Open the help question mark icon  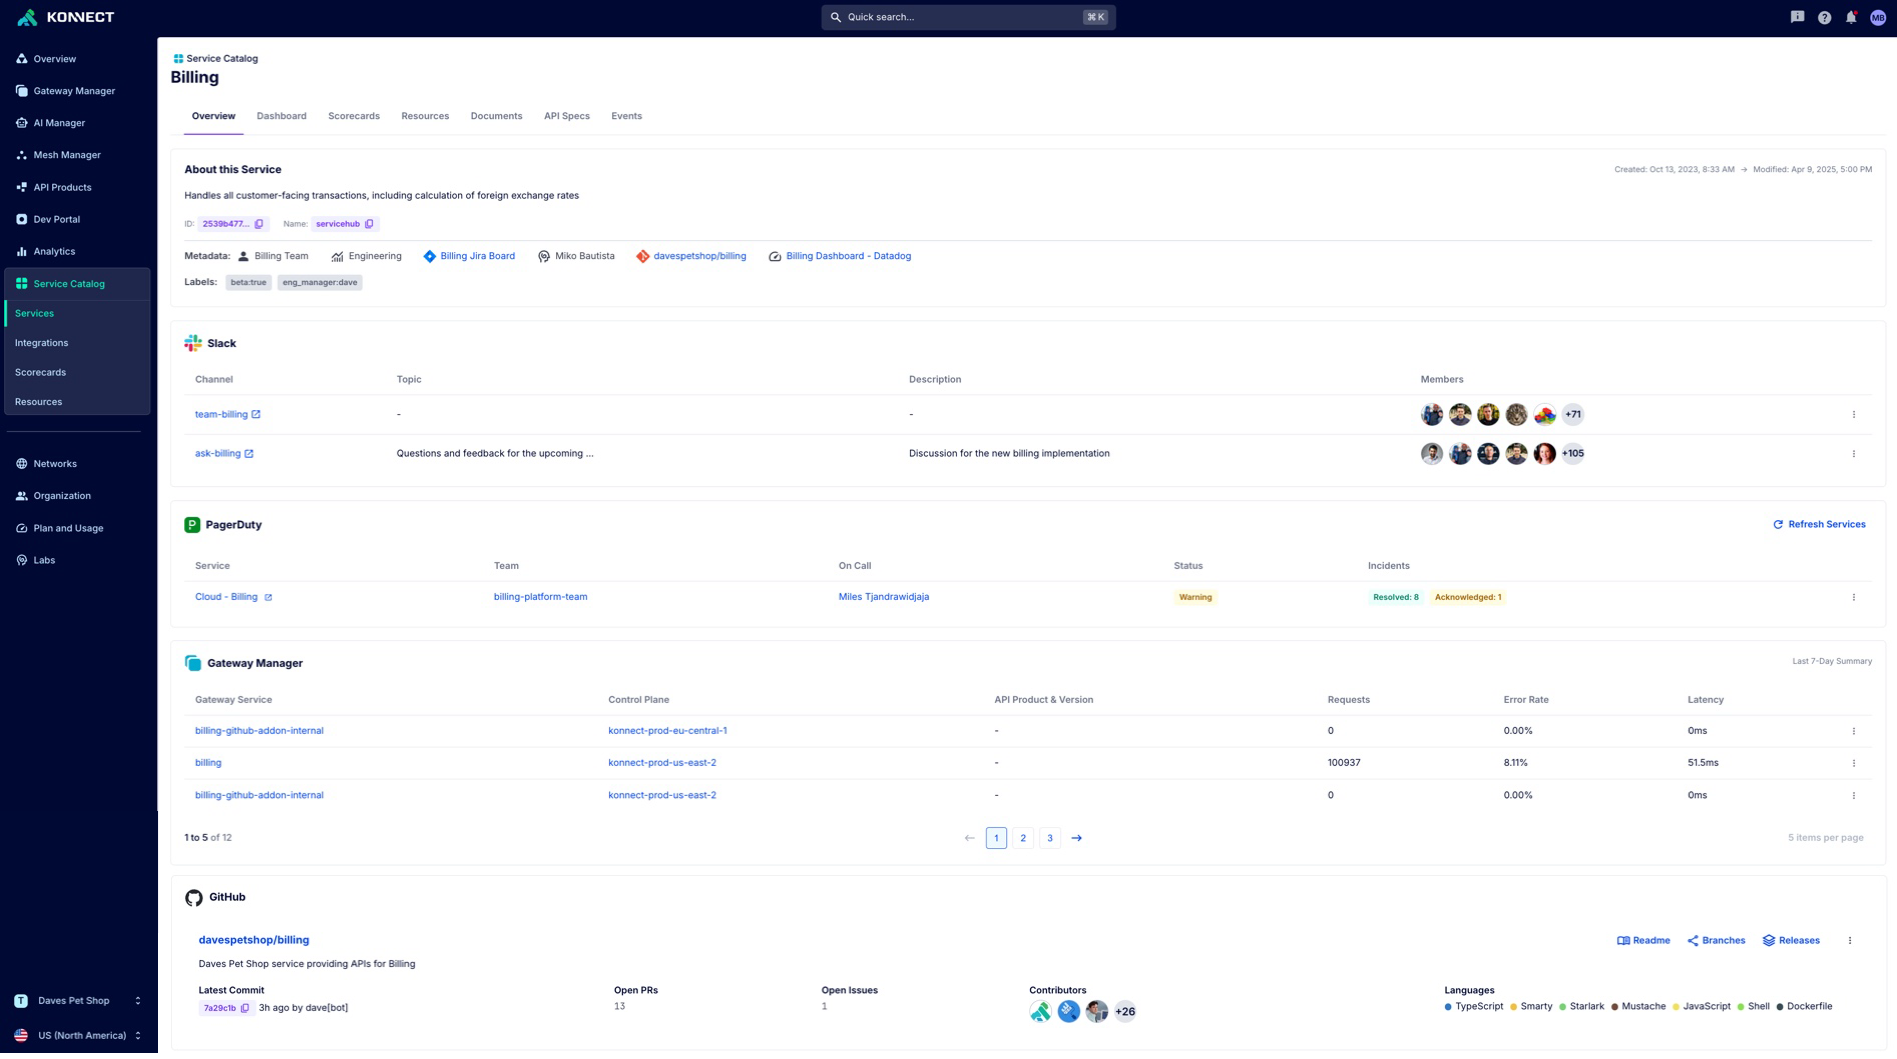pyautogui.click(x=1824, y=17)
